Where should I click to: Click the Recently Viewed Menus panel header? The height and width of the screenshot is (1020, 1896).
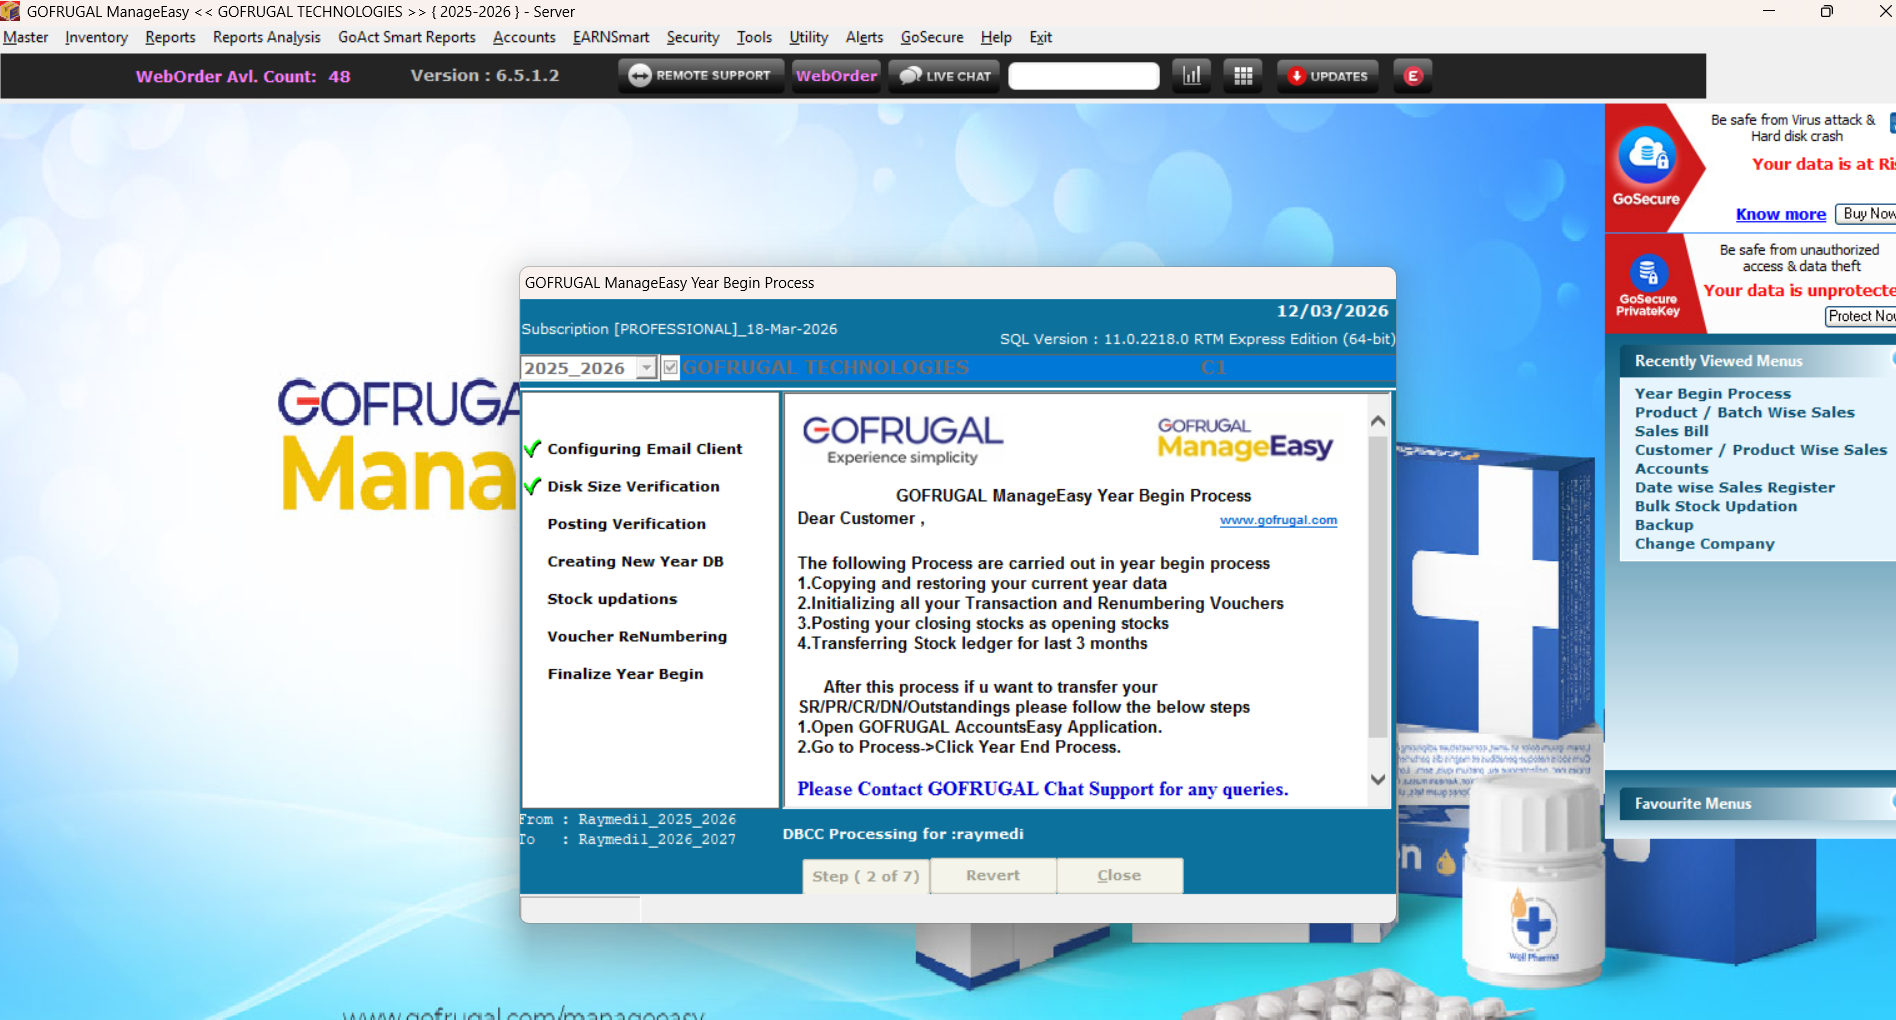(x=1758, y=361)
